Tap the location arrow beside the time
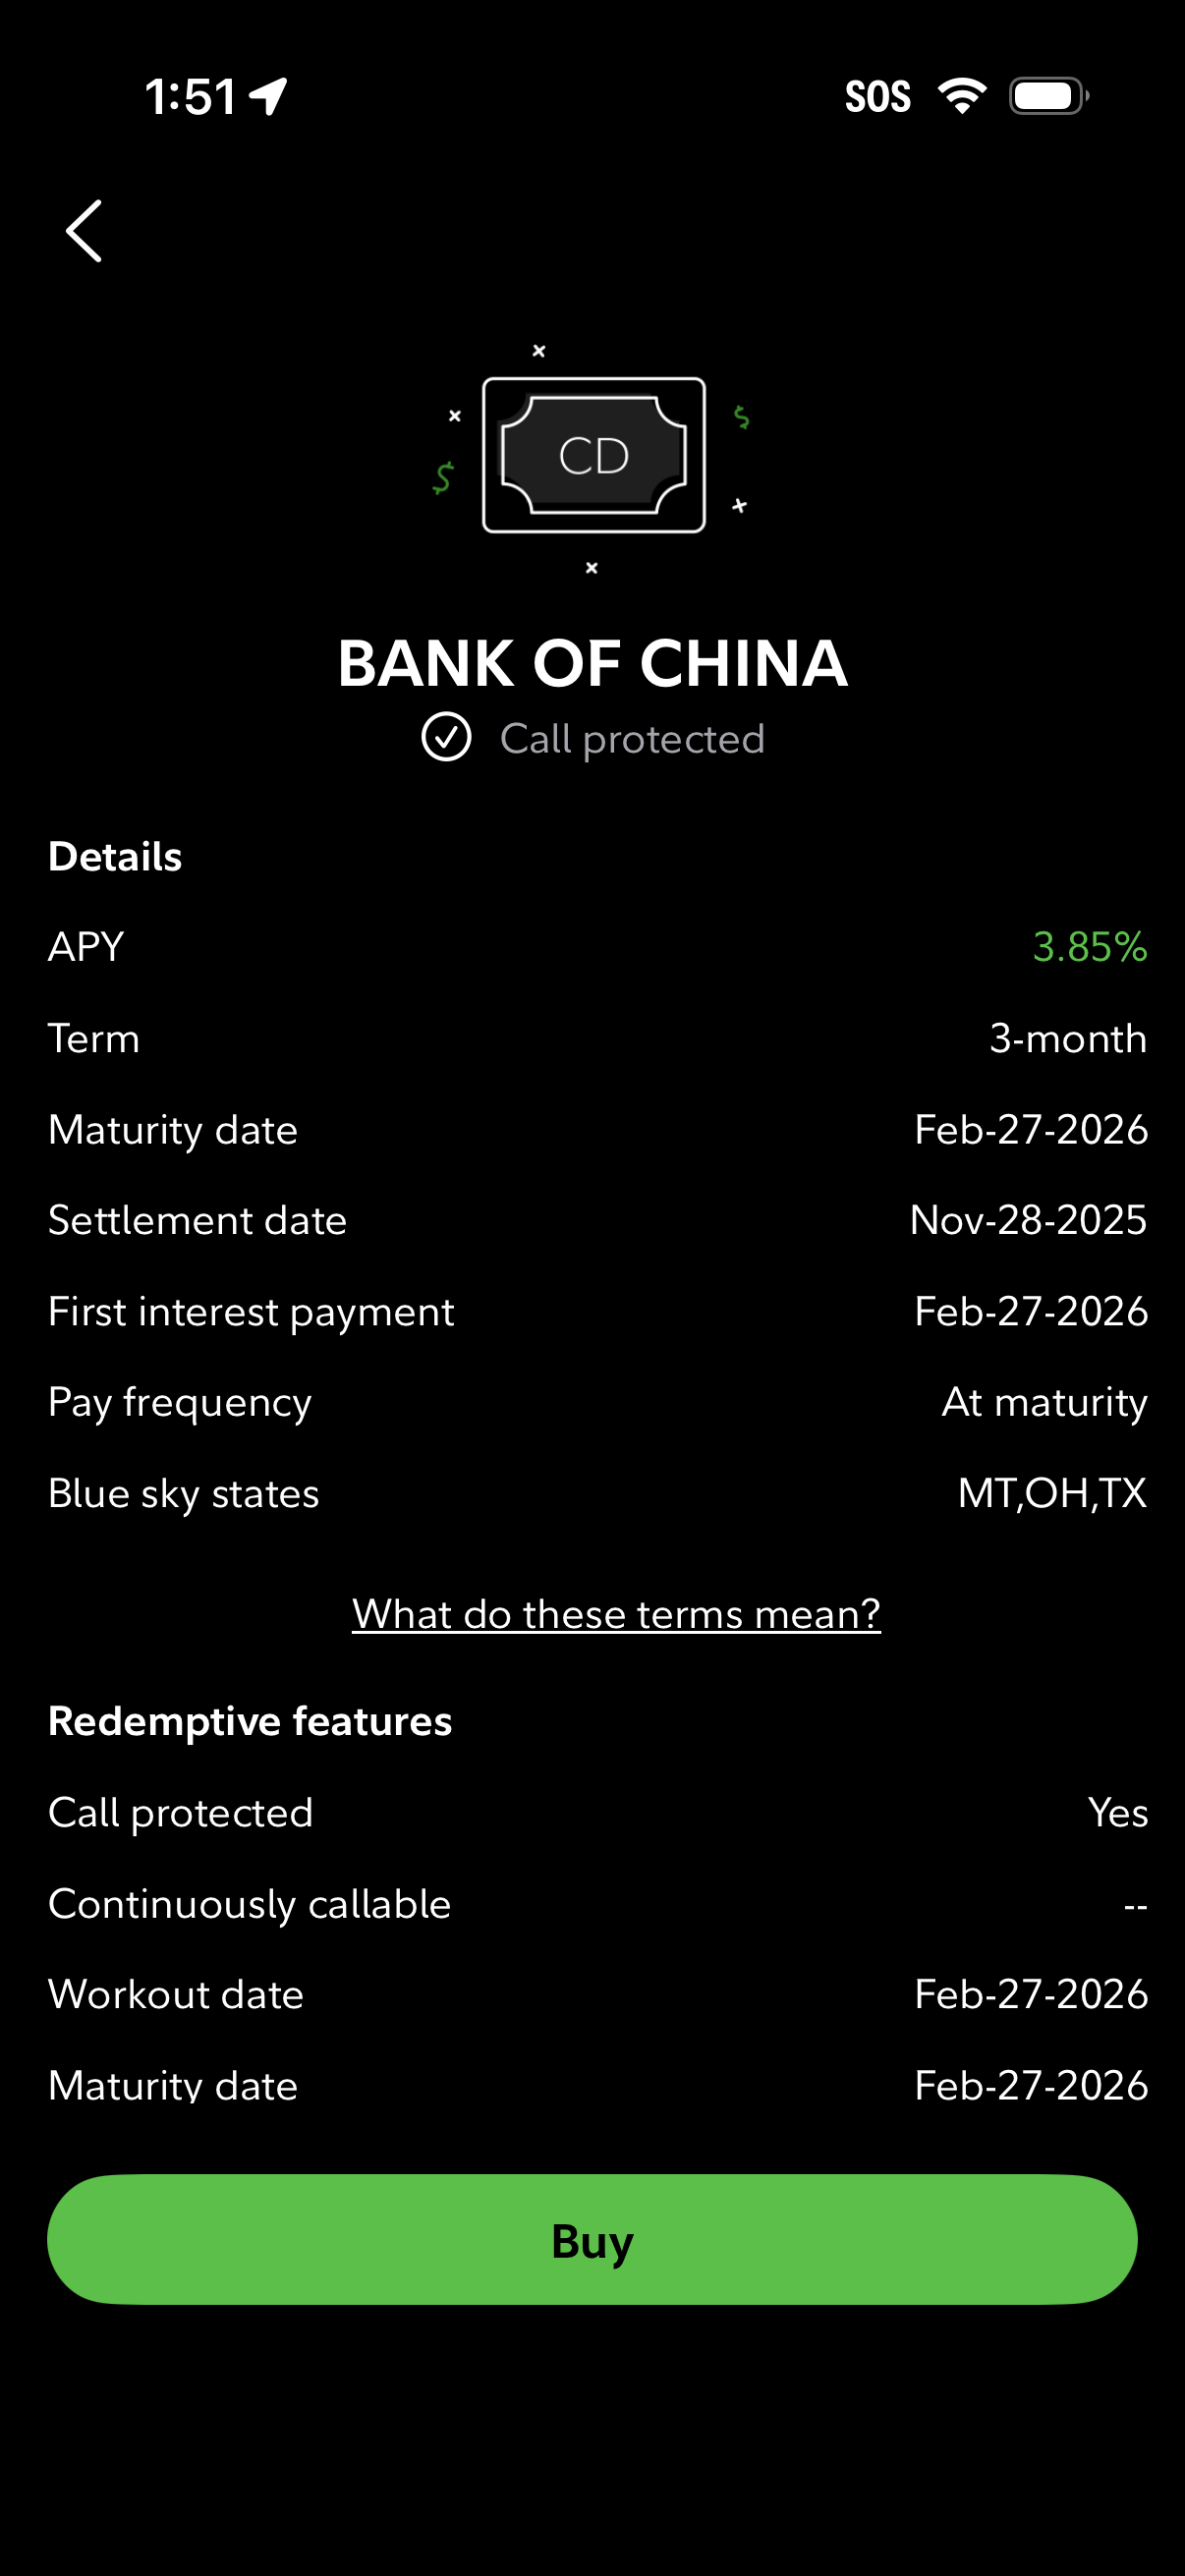 click(269, 97)
